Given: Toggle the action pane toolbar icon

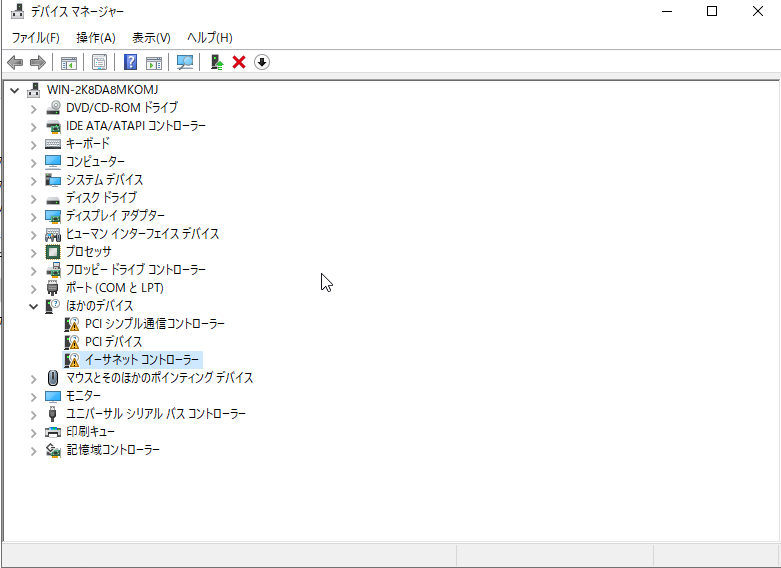Looking at the screenshot, I should pos(154,62).
